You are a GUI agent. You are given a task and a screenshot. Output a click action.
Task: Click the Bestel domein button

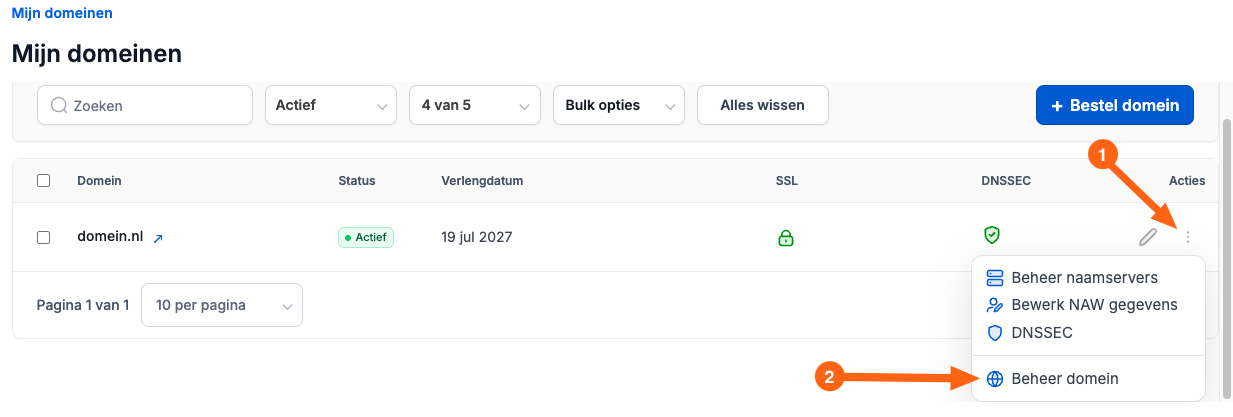1115,105
